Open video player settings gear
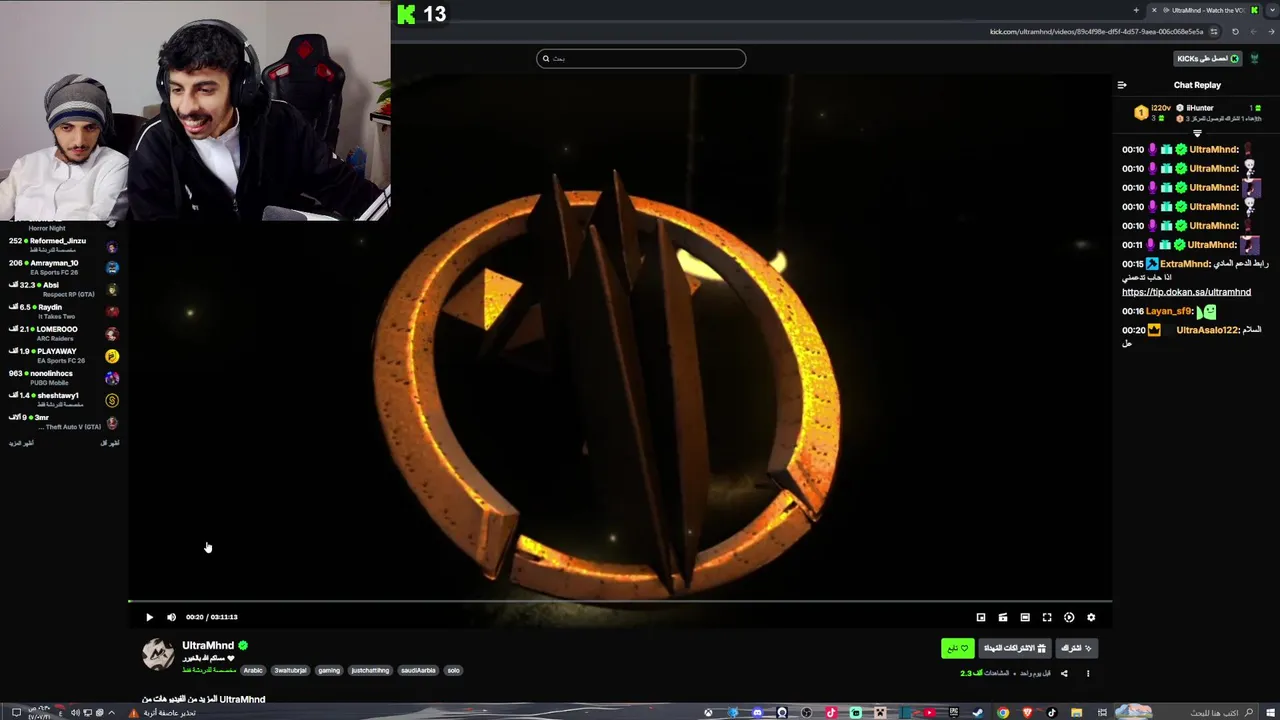The width and height of the screenshot is (1280, 720). [1091, 617]
